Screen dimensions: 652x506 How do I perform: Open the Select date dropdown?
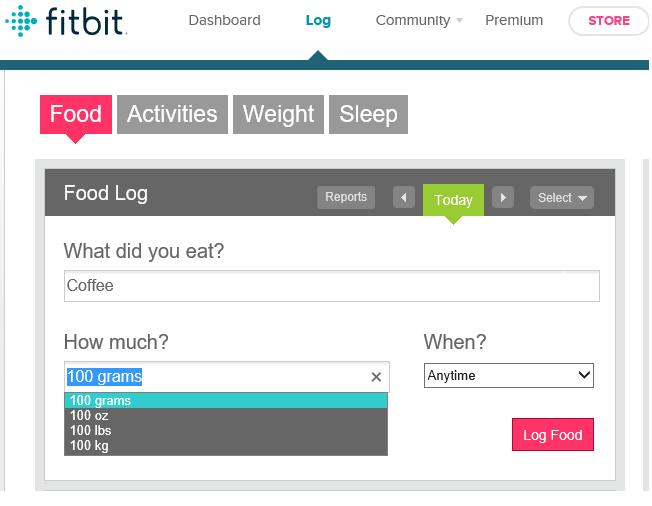click(x=561, y=198)
